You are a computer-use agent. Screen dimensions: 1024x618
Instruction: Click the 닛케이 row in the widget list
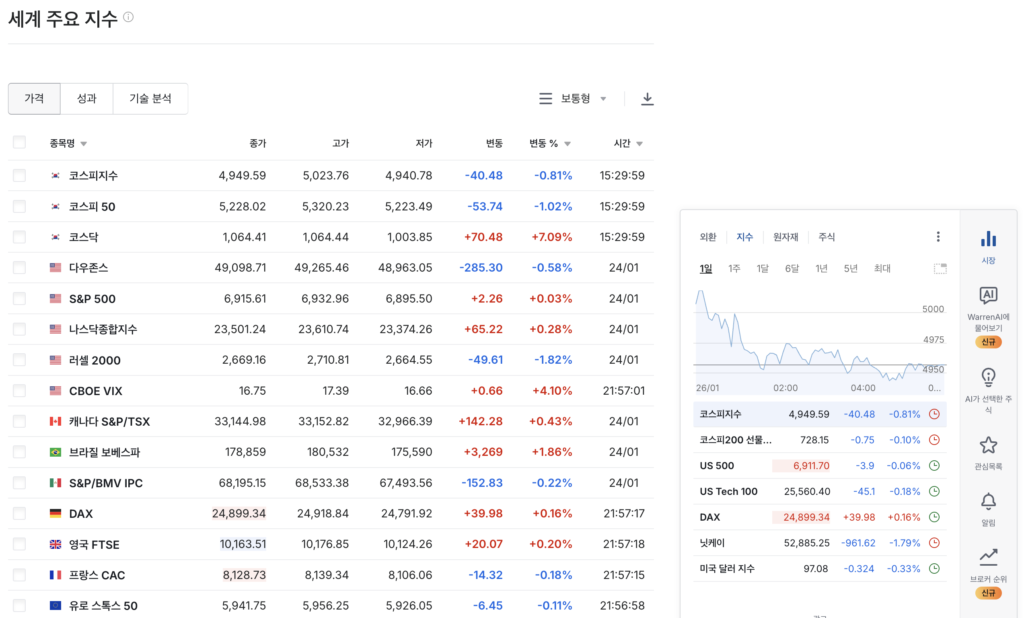click(710, 543)
